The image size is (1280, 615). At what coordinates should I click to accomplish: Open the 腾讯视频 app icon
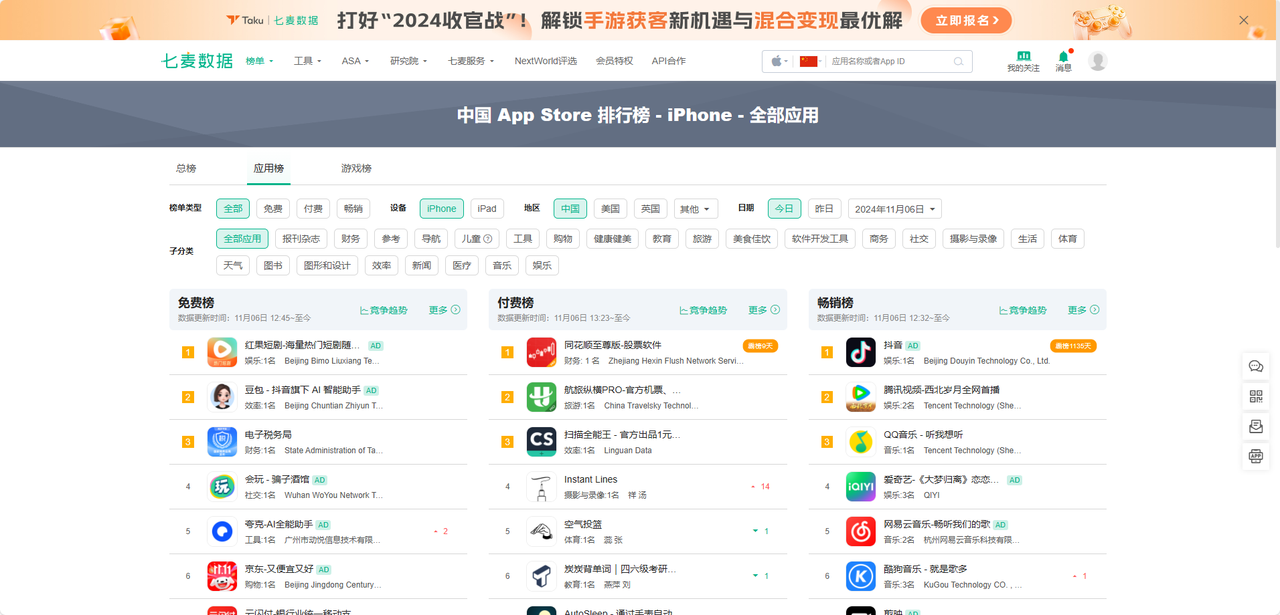[861, 397]
